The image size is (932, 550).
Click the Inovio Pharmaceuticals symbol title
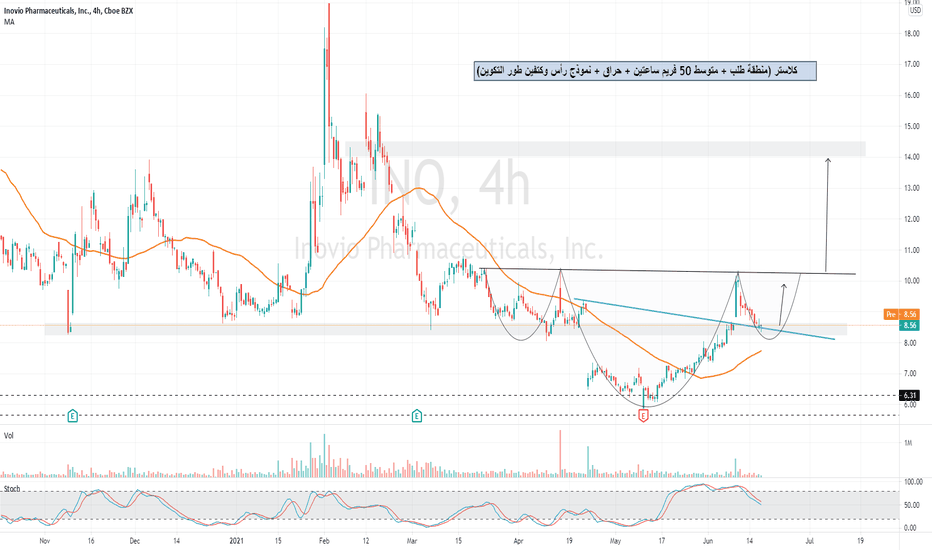pyautogui.click(x=68, y=11)
